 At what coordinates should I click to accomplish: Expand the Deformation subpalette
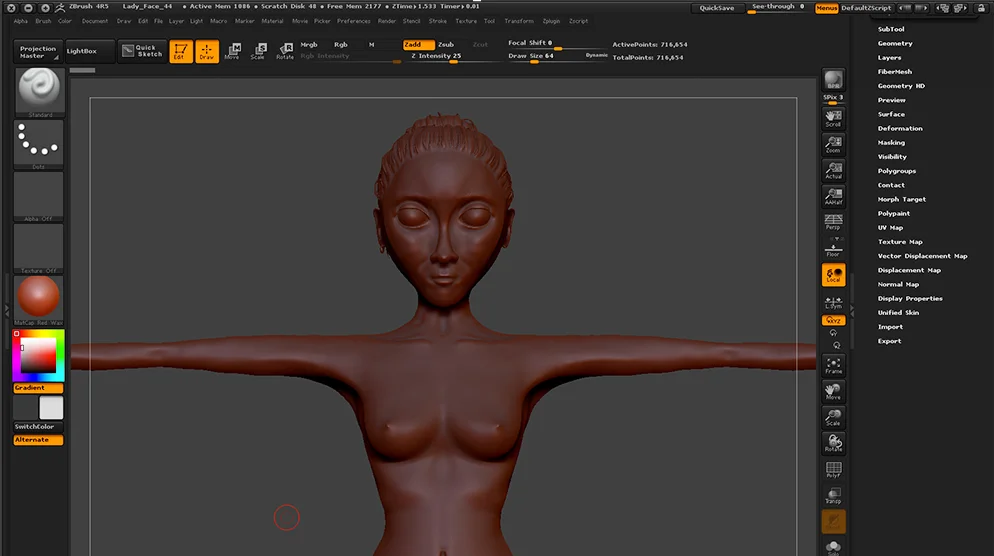click(x=900, y=129)
